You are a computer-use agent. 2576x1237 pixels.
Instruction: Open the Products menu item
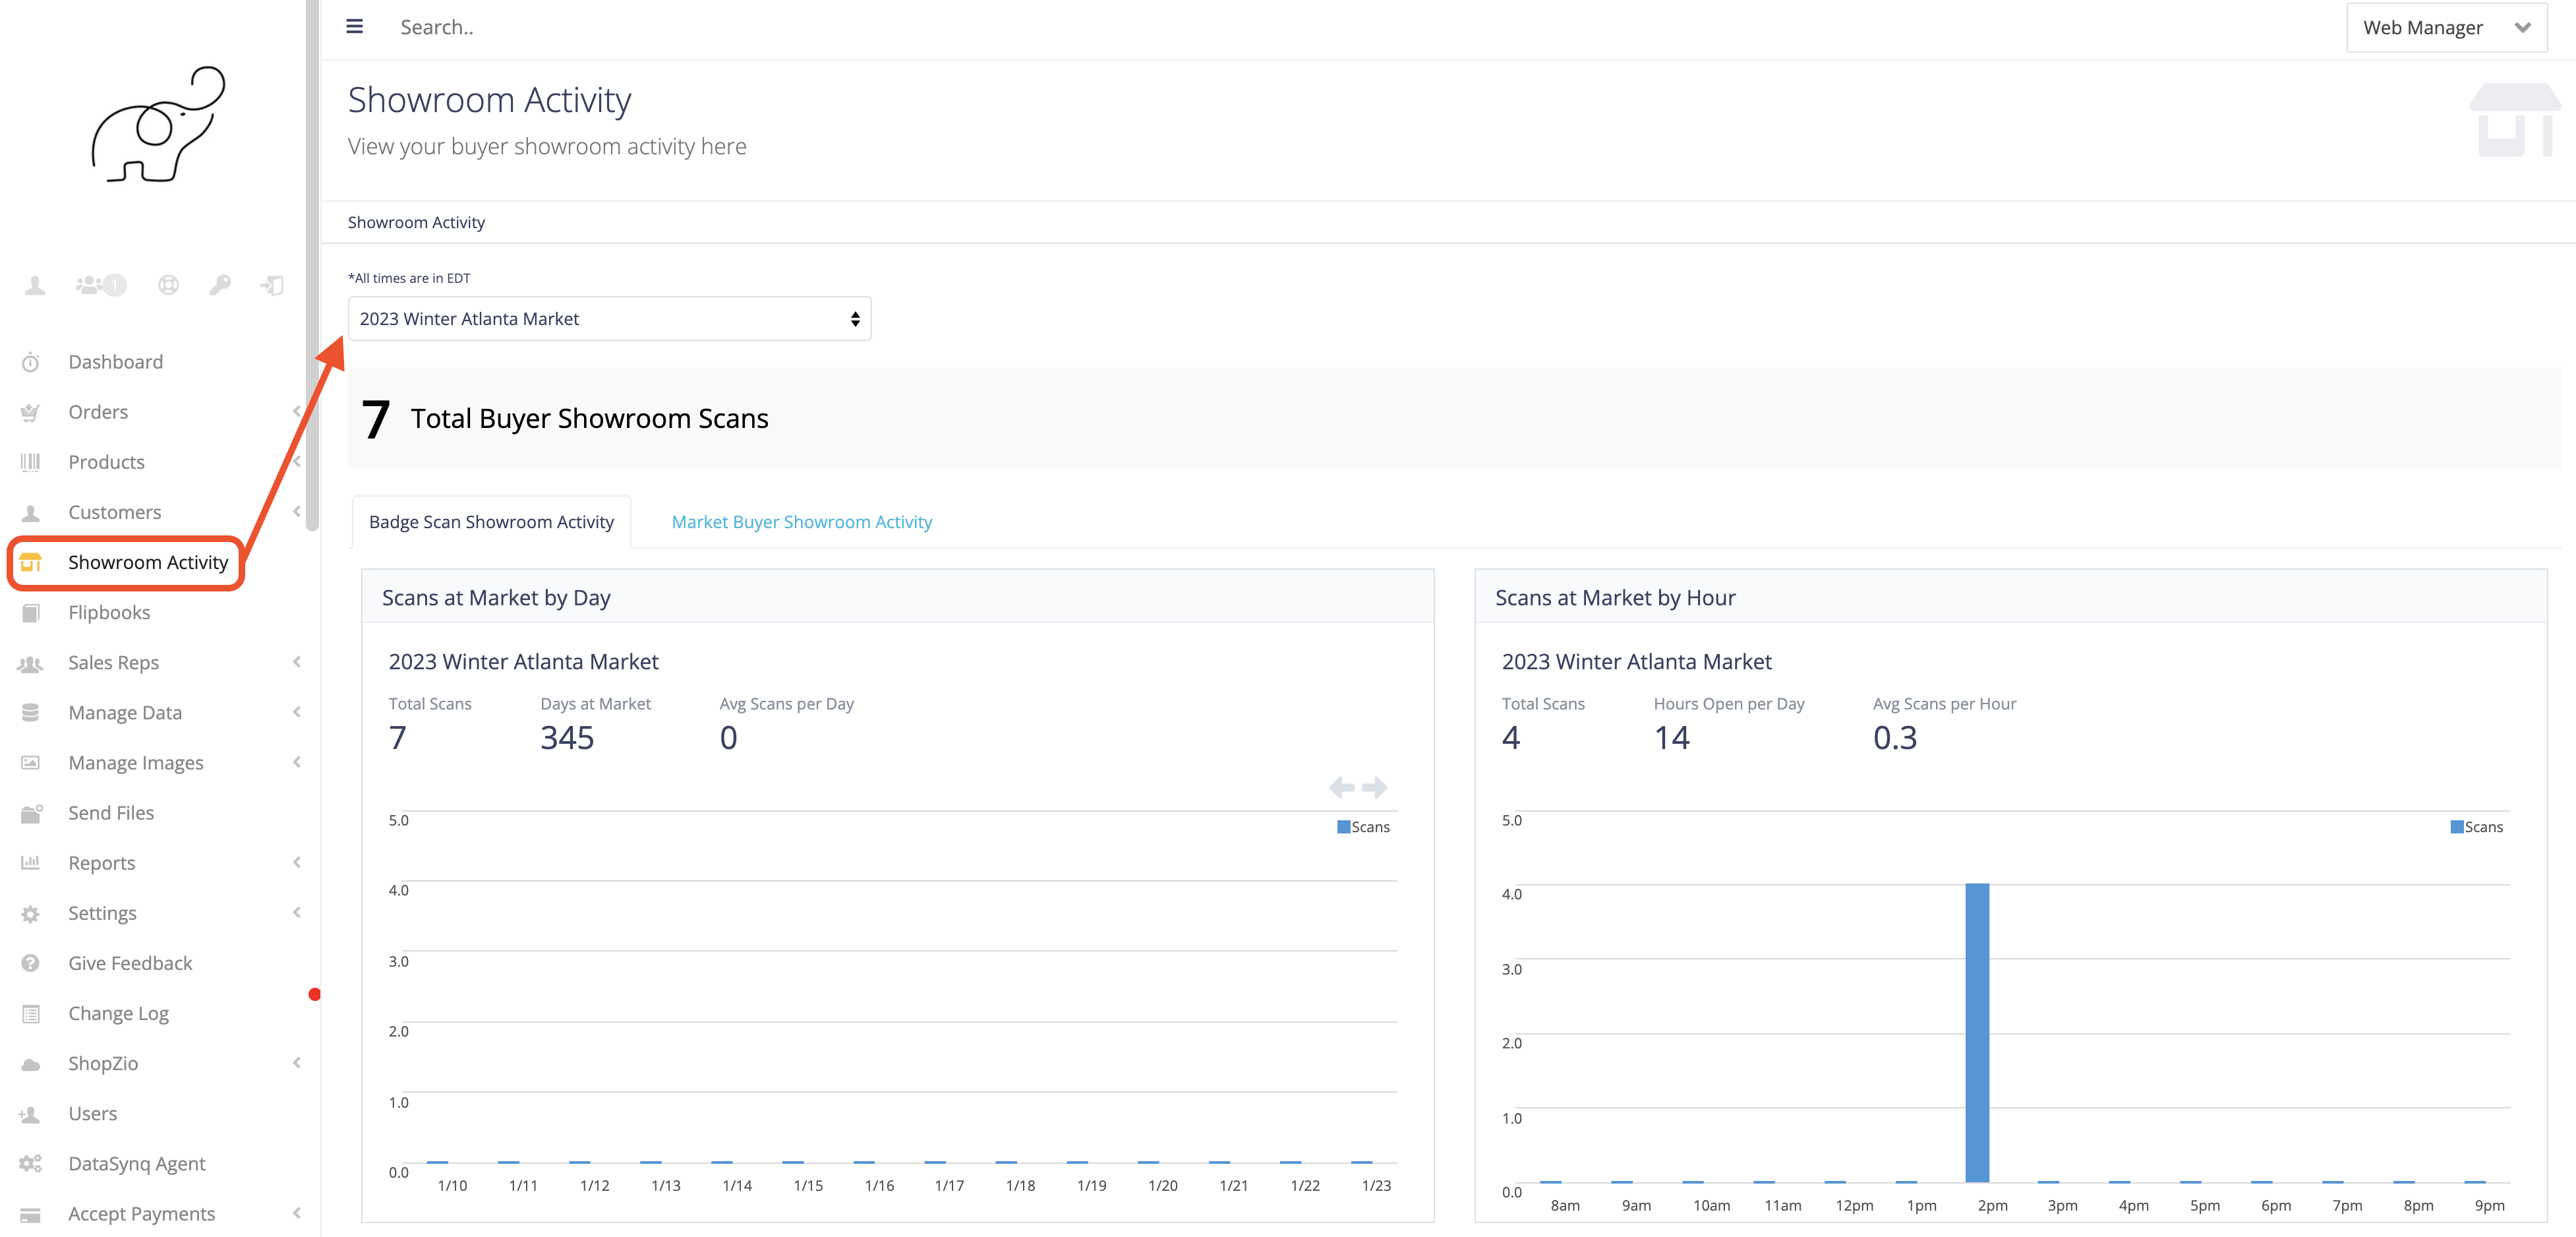click(107, 462)
